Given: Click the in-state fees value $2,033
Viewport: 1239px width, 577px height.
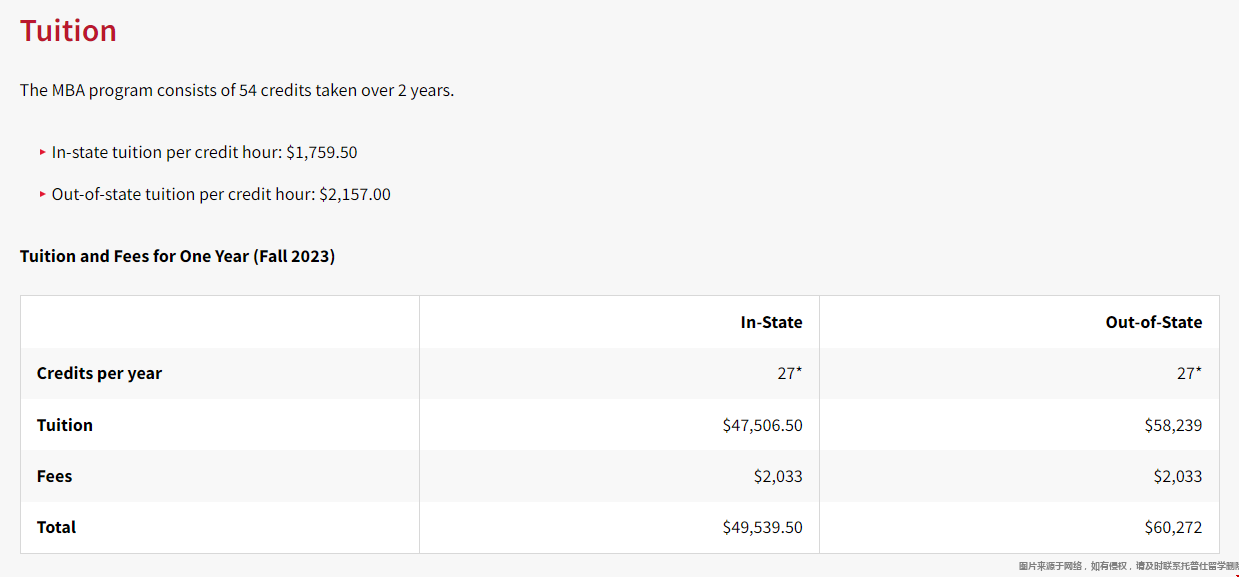Looking at the screenshot, I should coord(778,476).
